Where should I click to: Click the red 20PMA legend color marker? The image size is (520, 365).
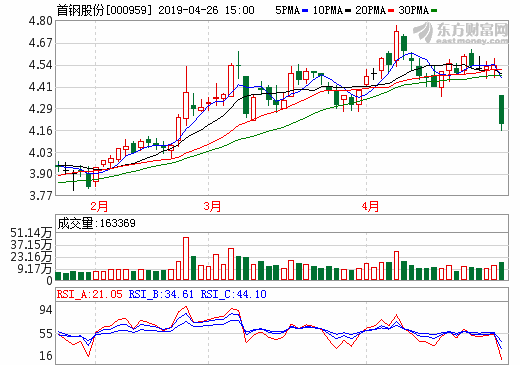(x=391, y=11)
